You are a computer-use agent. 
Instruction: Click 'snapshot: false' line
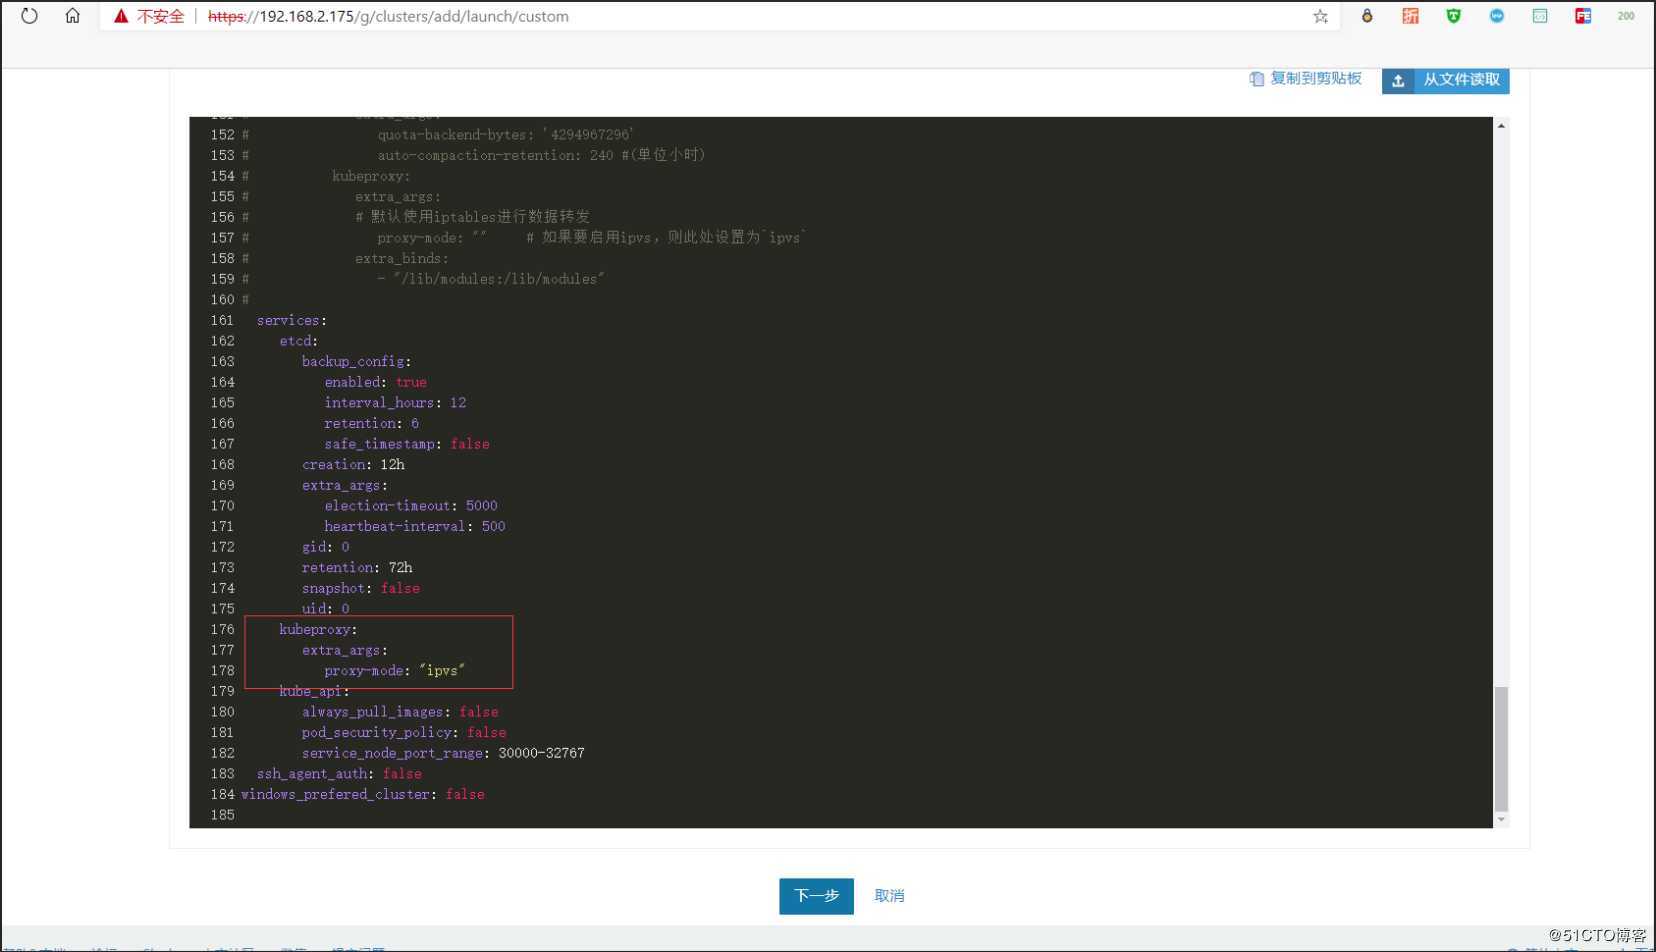pyautogui.click(x=361, y=588)
